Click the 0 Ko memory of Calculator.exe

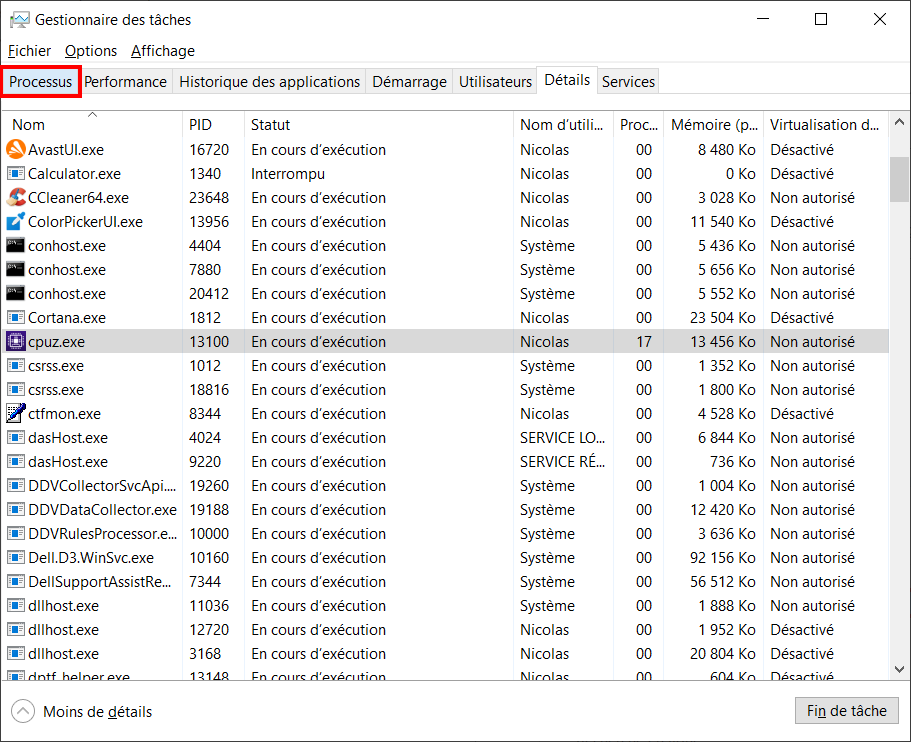coord(740,174)
